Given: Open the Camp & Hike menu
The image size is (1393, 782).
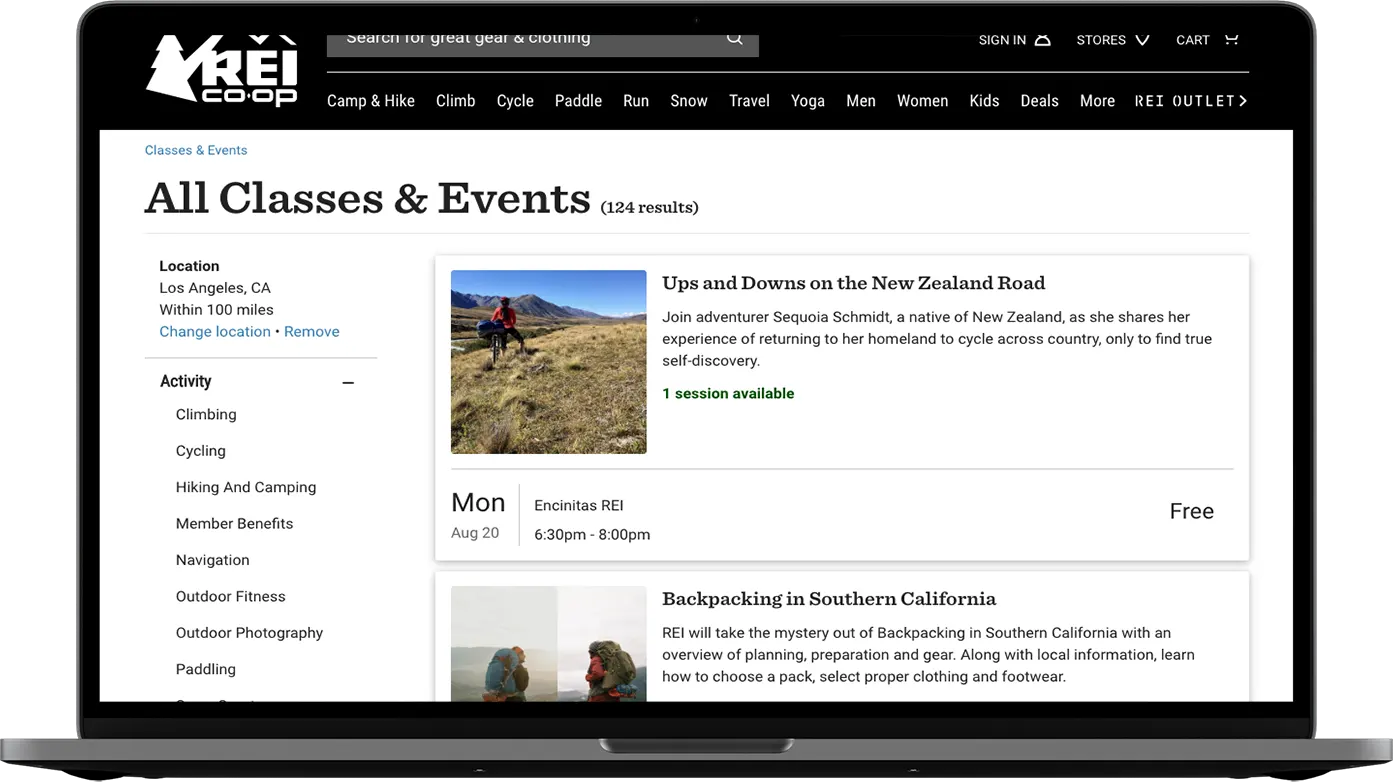Looking at the screenshot, I should pyautogui.click(x=370, y=101).
